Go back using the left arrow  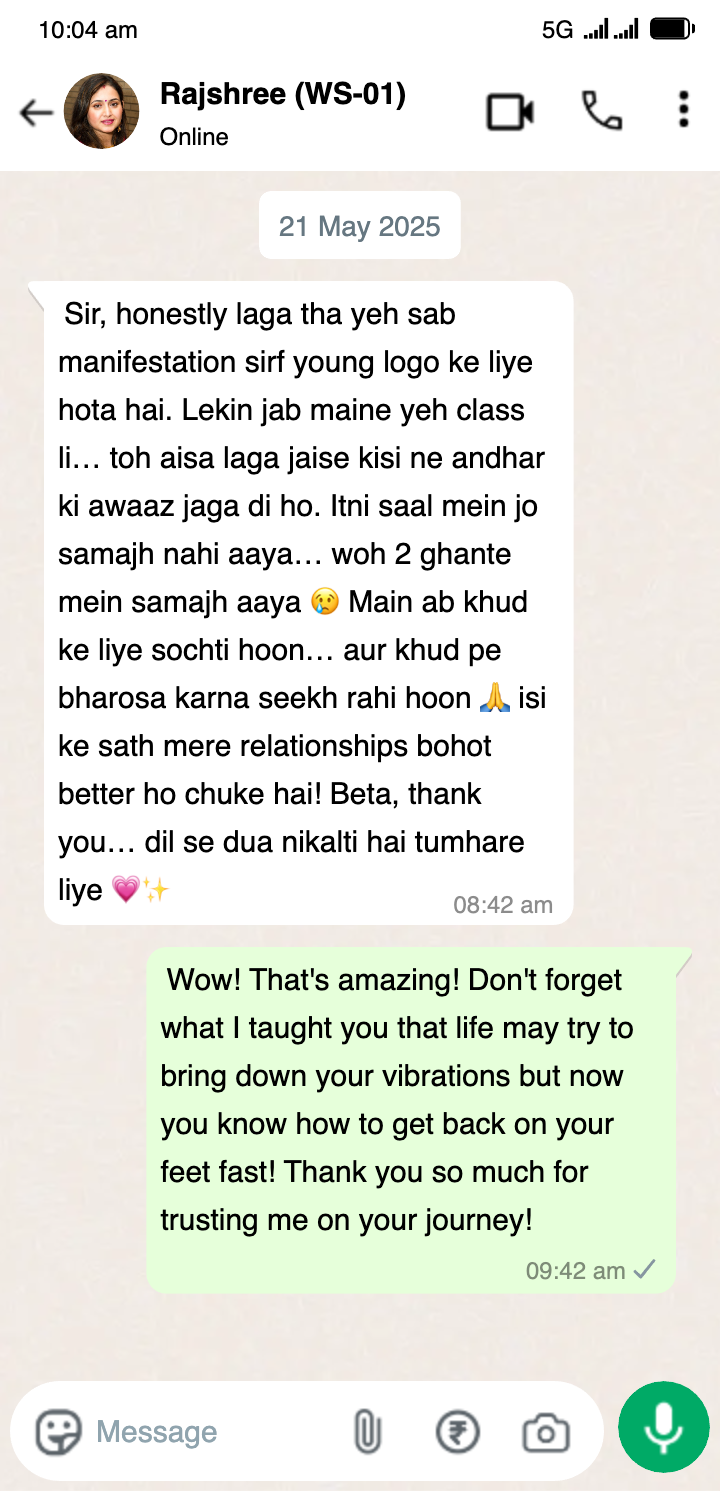(x=36, y=112)
